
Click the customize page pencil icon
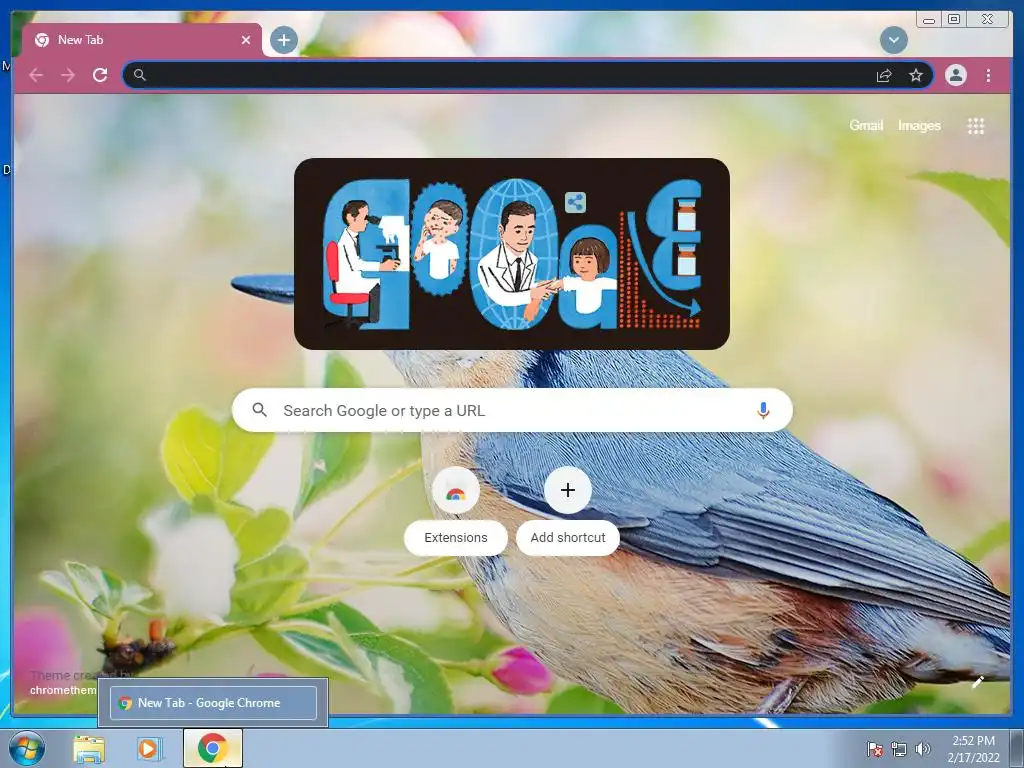[978, 682]
